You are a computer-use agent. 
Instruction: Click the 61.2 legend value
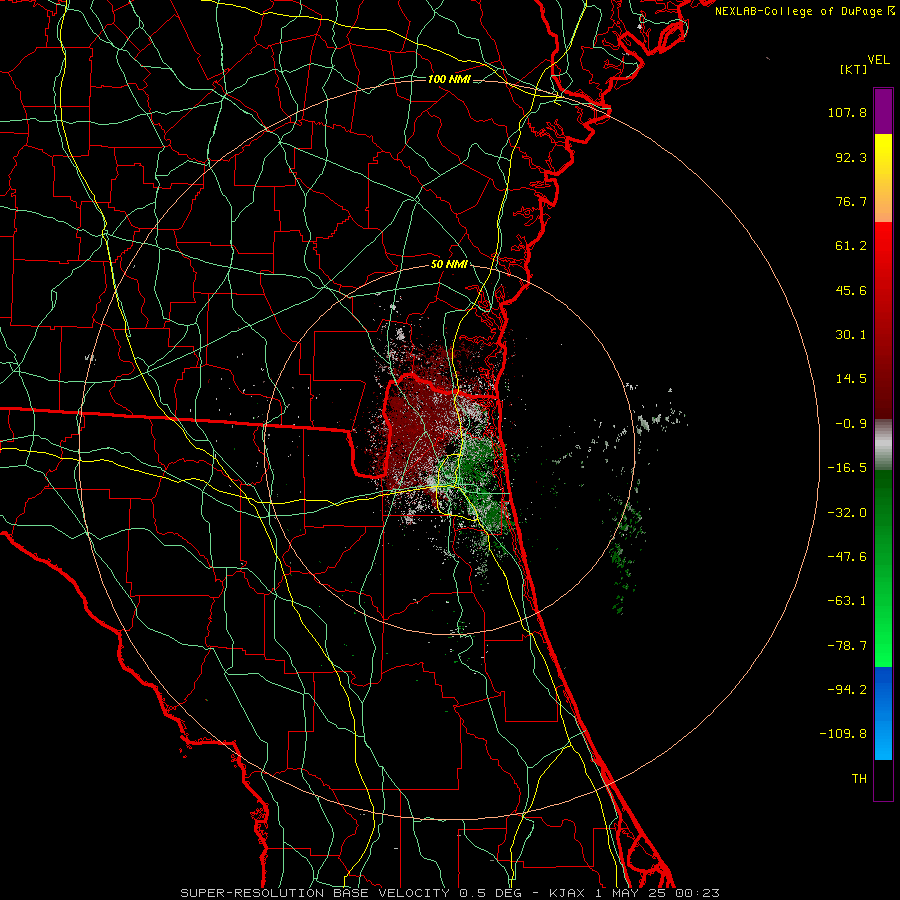pyautogui.click(x=851, y=246)
